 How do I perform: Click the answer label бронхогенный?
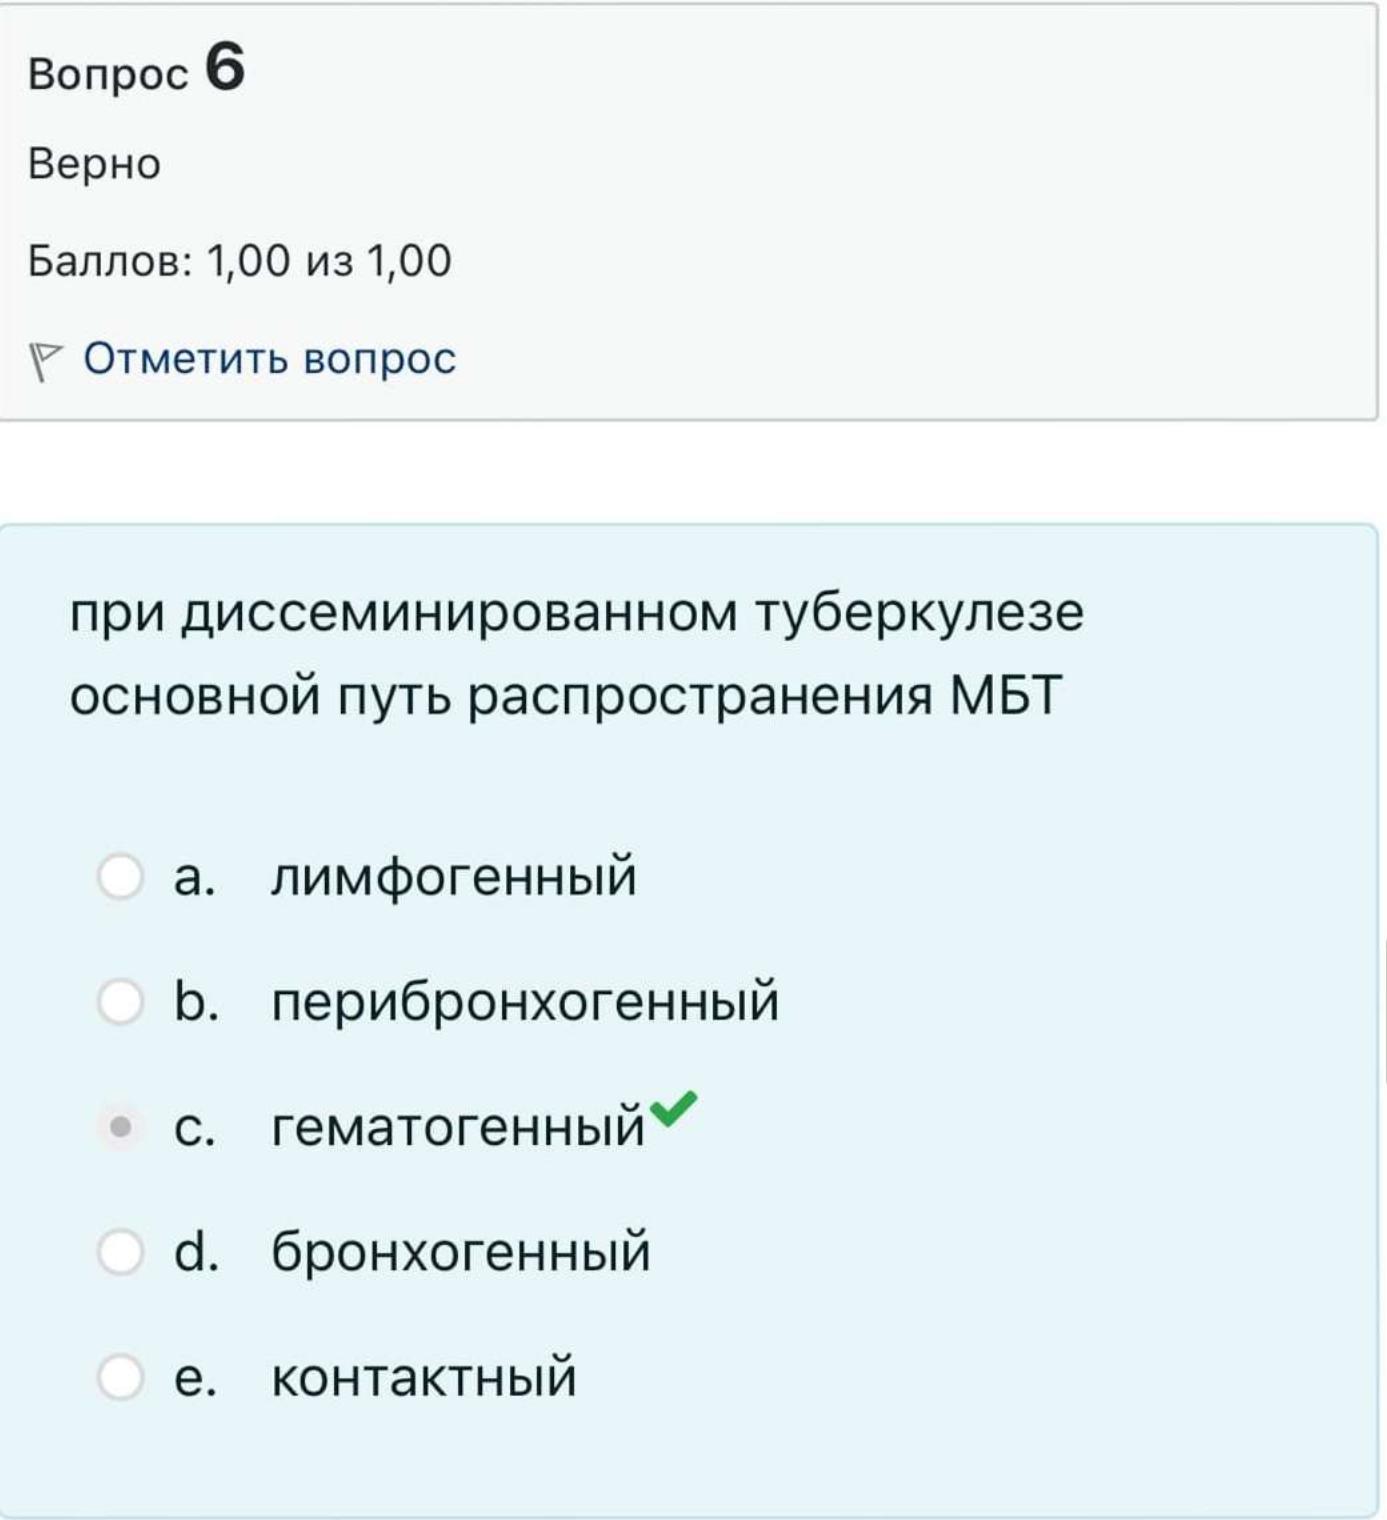click(461, 1252)
